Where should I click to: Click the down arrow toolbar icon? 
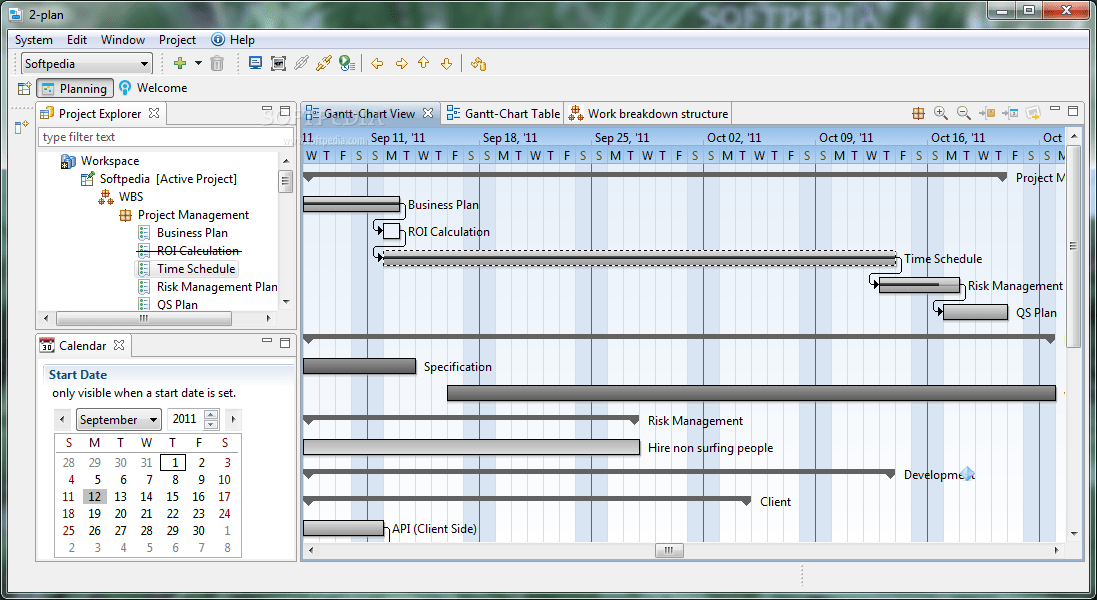(446, 63)
